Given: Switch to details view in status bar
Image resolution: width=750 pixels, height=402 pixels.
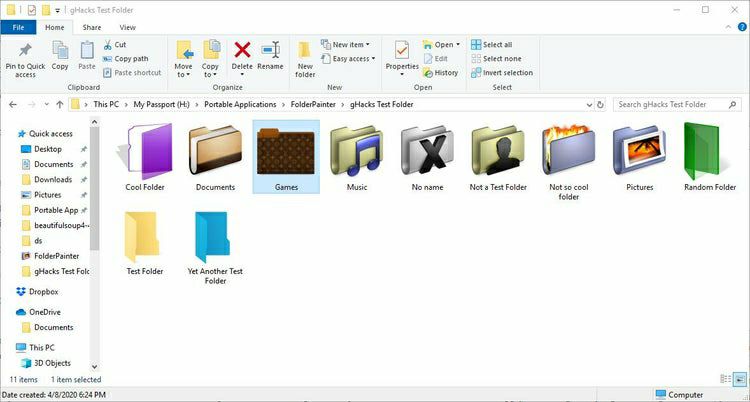Looking at the screenshot, I should (x=726, y=379).
